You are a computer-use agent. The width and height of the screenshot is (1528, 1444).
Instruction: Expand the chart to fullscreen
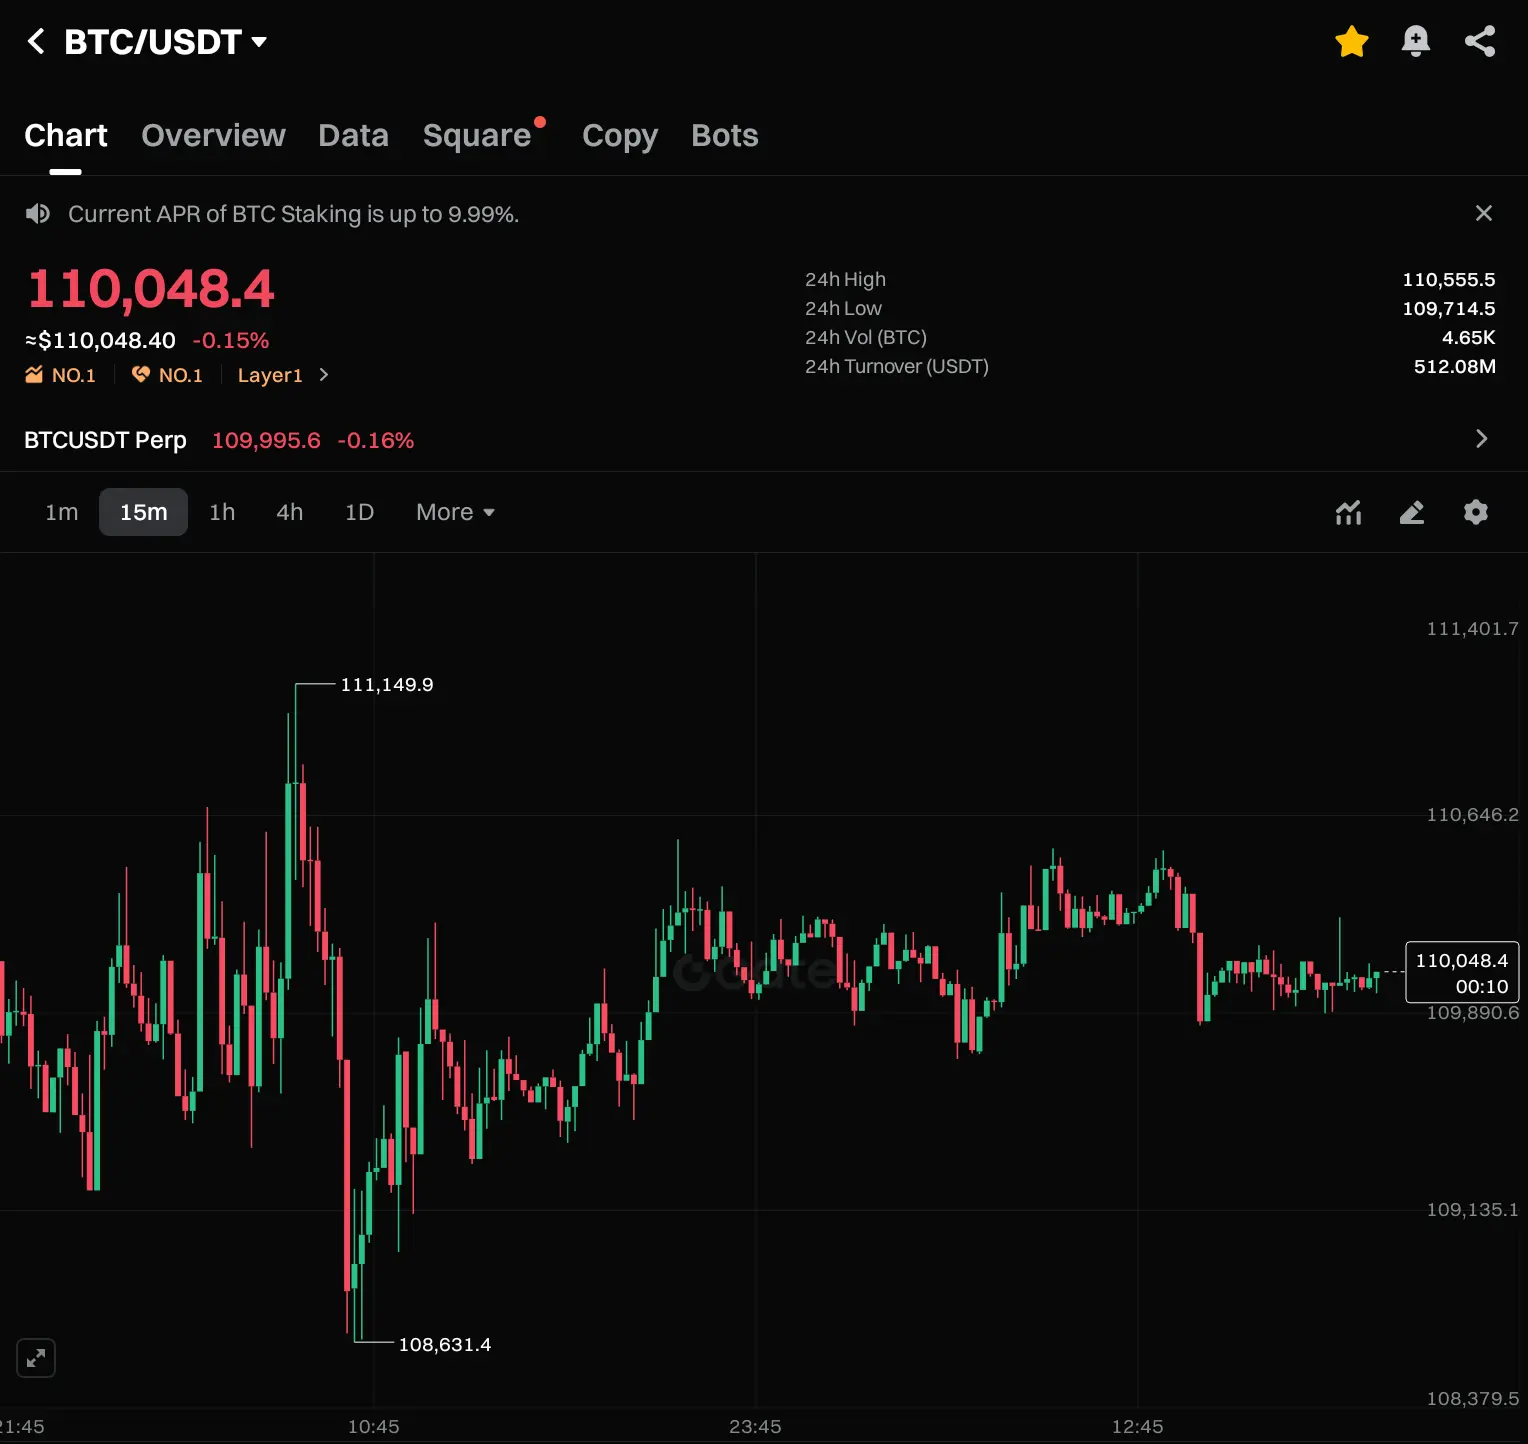click(36, 1358)
